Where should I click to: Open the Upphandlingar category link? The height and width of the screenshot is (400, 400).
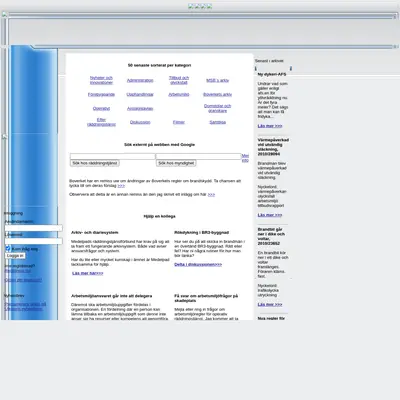point(140,94)
